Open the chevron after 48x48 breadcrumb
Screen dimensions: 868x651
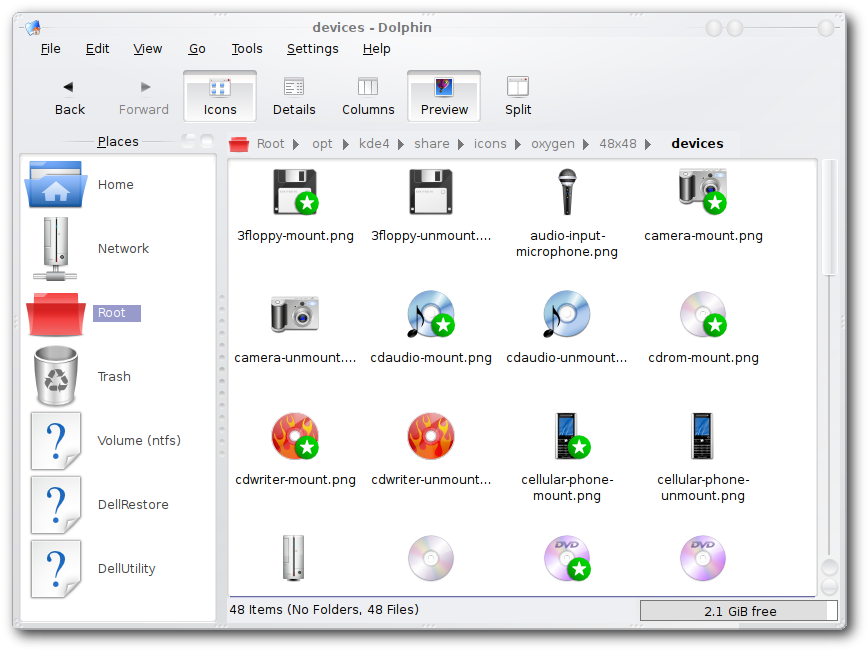pos(650,143)
